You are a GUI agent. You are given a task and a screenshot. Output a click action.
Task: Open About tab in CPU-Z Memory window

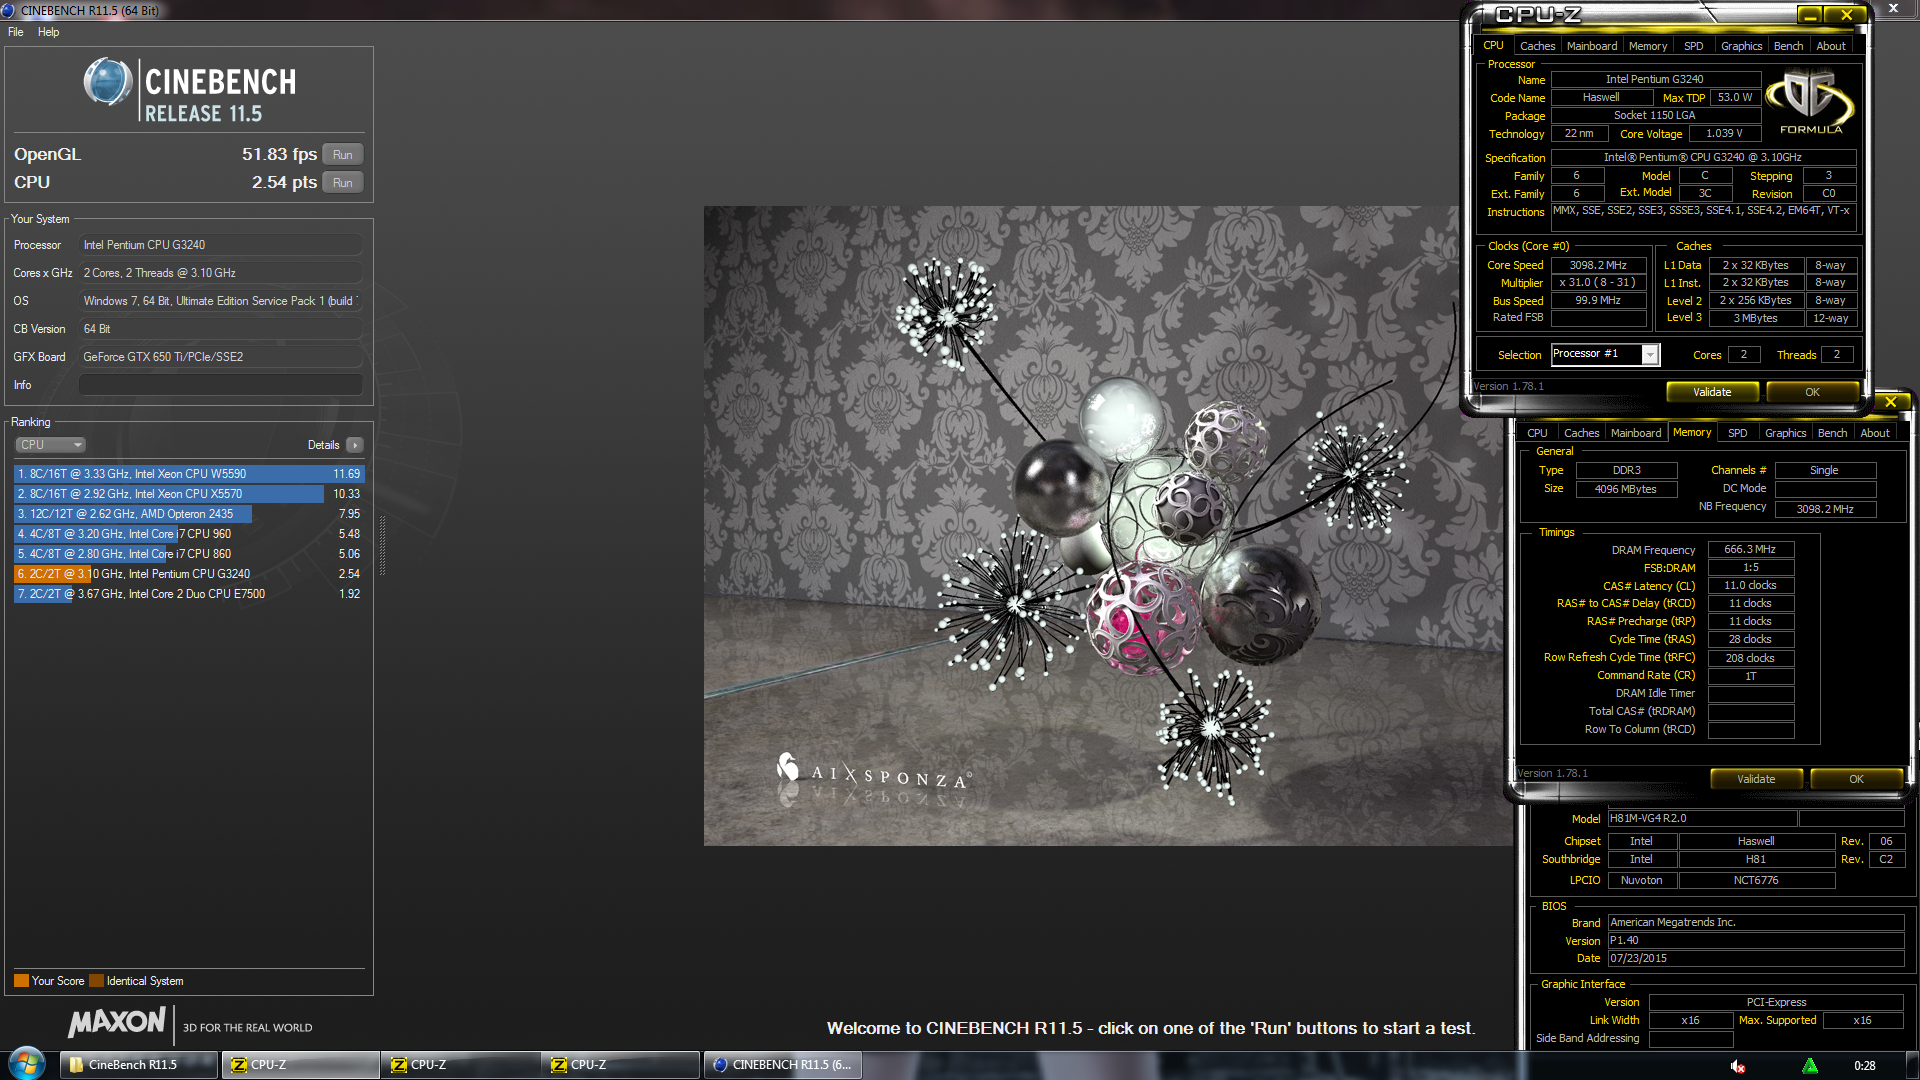click(x=1875, y=433)
